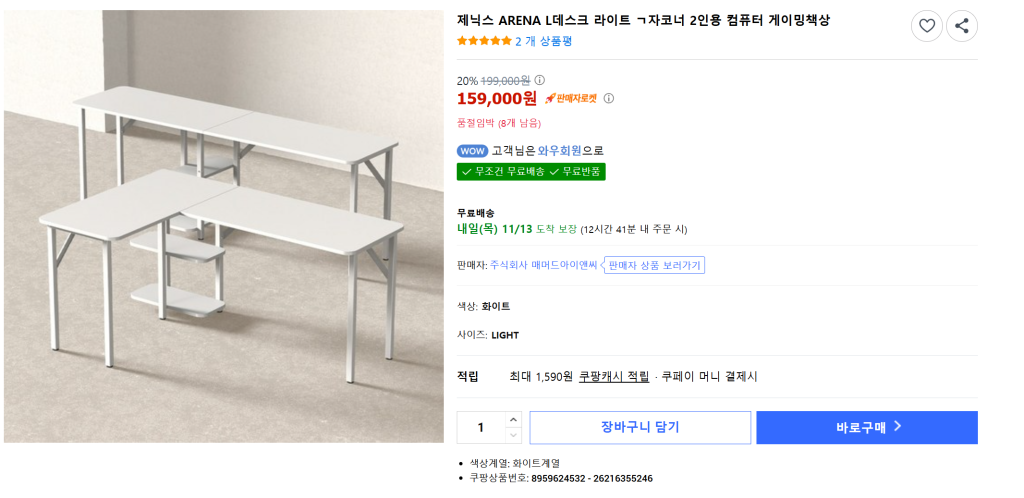
Task: Click the 바로구매 buy now button
Action: 867,427
